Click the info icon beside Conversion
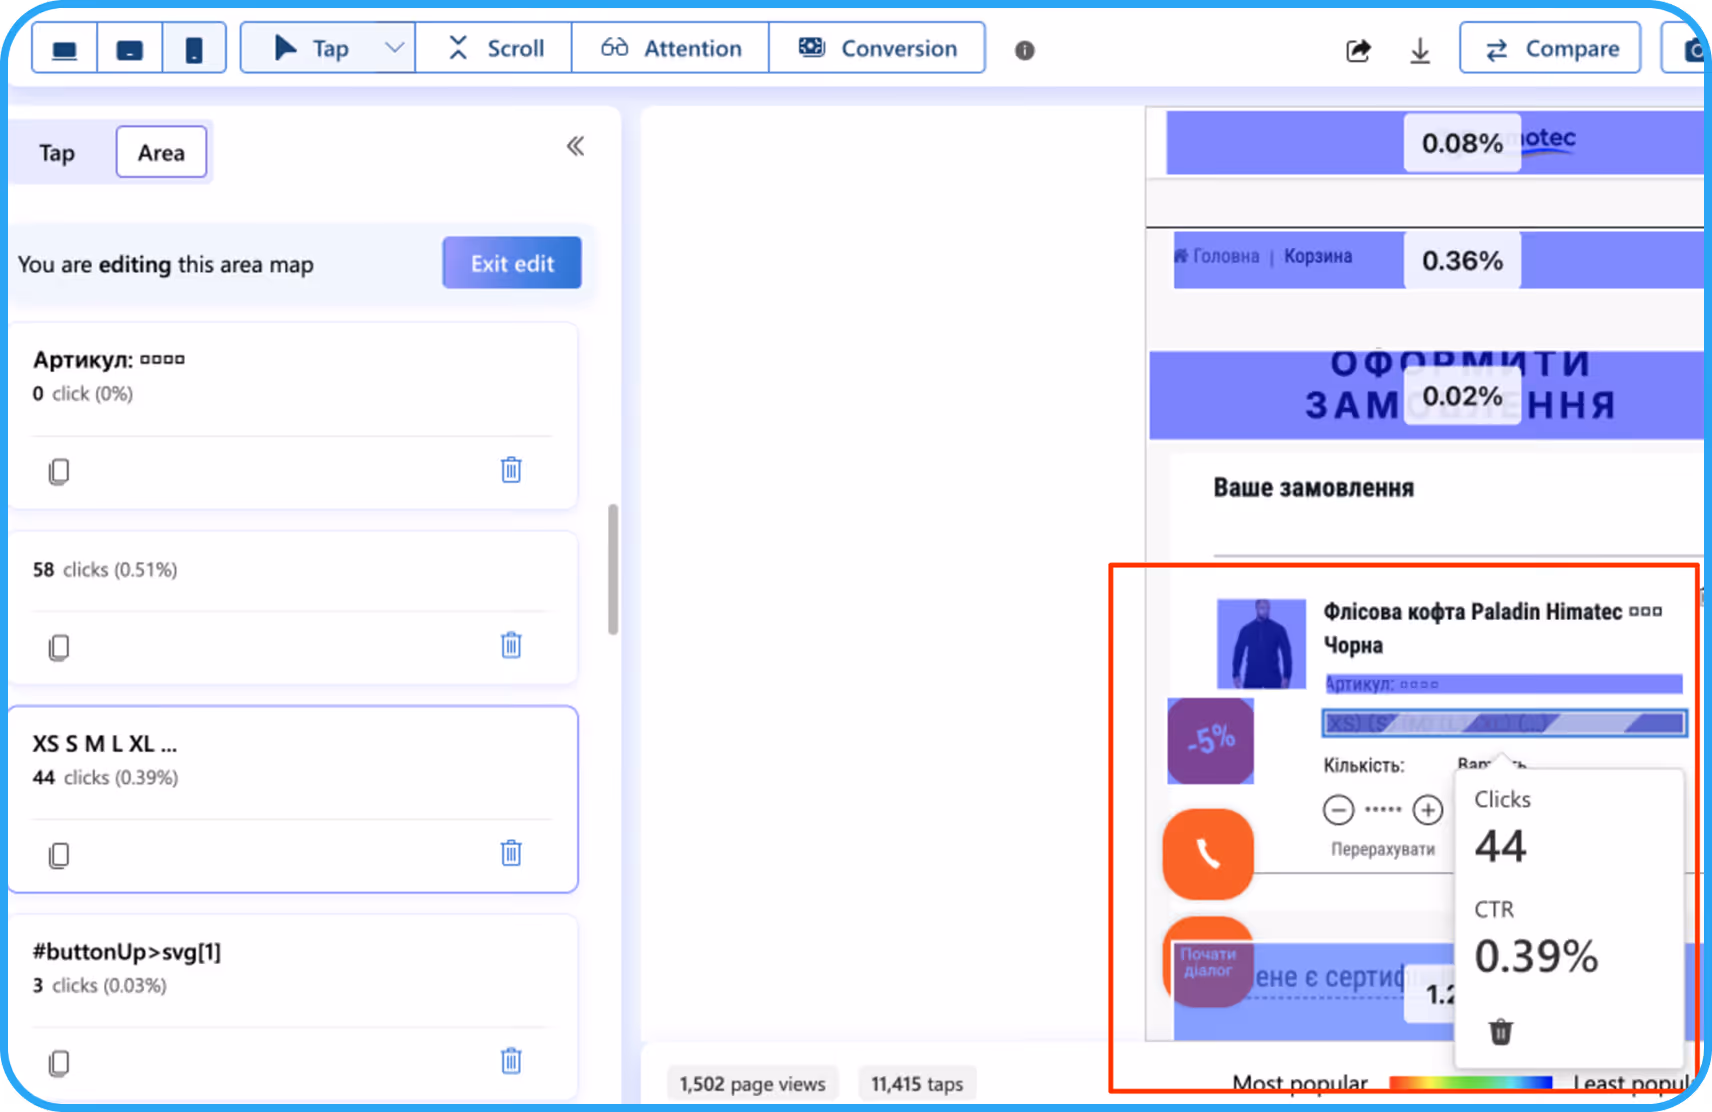This screenshot has width=1712, height=1112. click(x=1024, y=50)
